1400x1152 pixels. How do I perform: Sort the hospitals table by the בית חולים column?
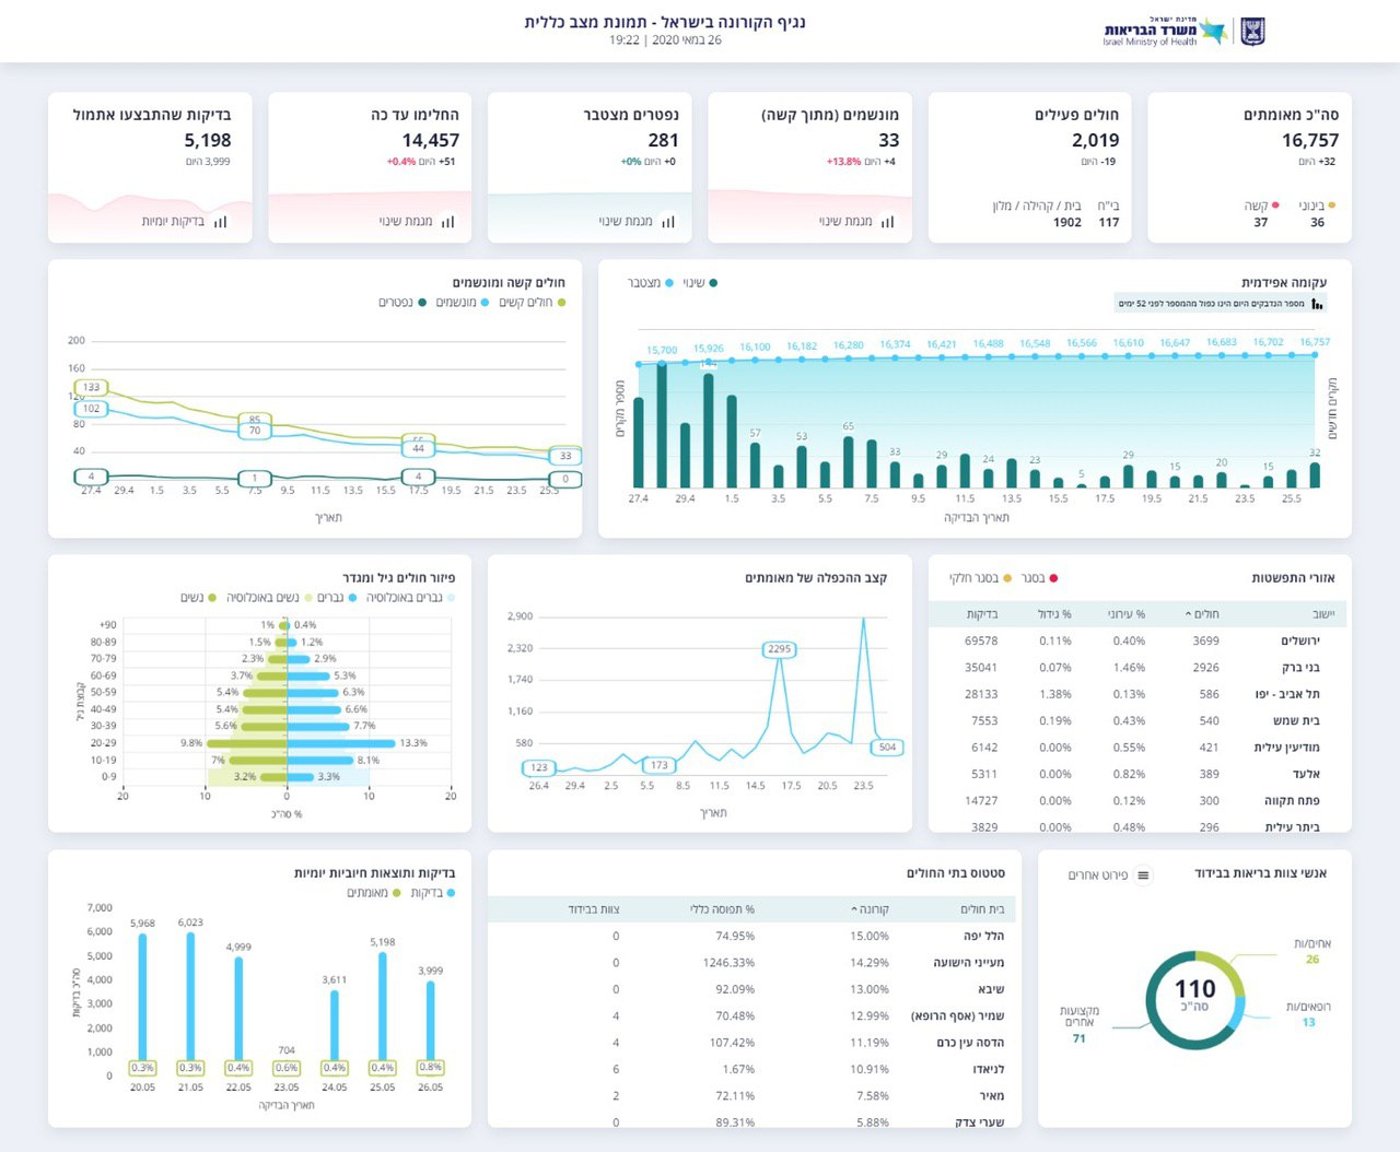click(982, 910)
